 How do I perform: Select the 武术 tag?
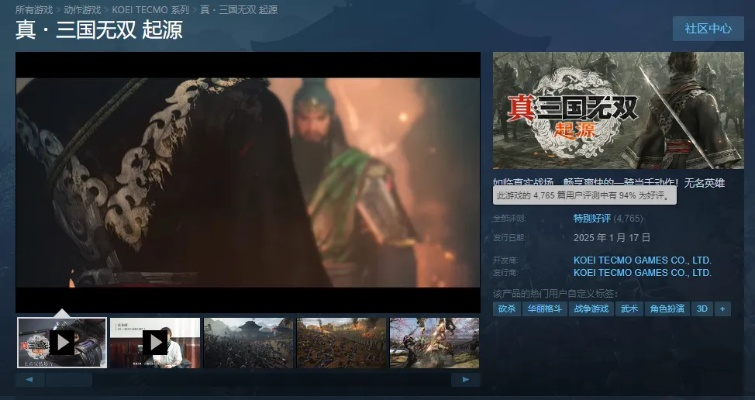[629, 309]
